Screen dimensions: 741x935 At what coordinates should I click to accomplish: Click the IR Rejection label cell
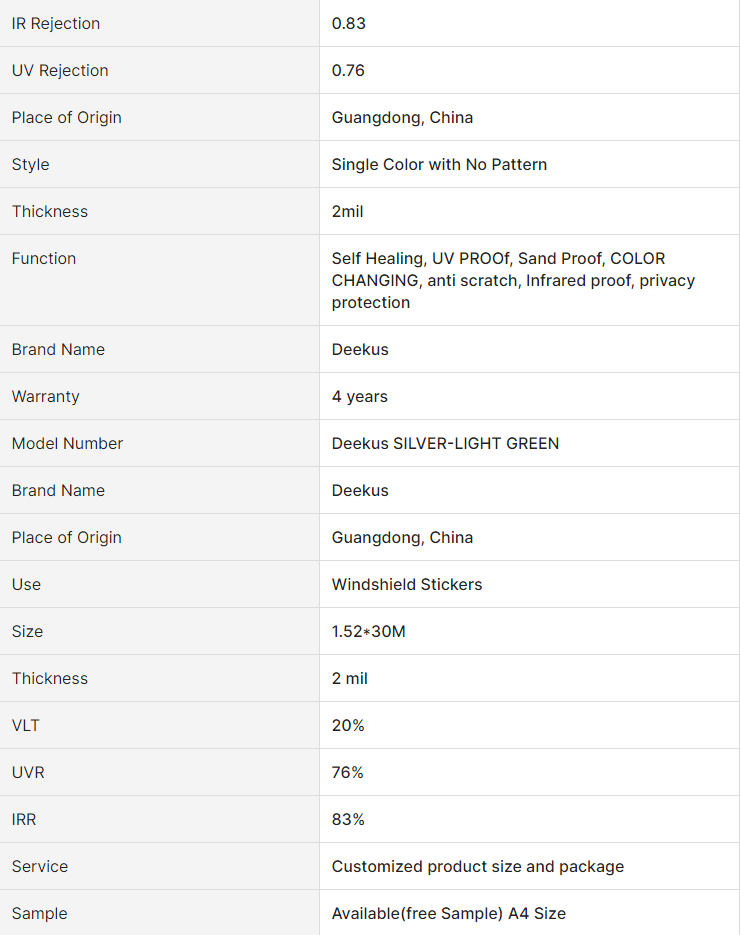pos(159,23)
